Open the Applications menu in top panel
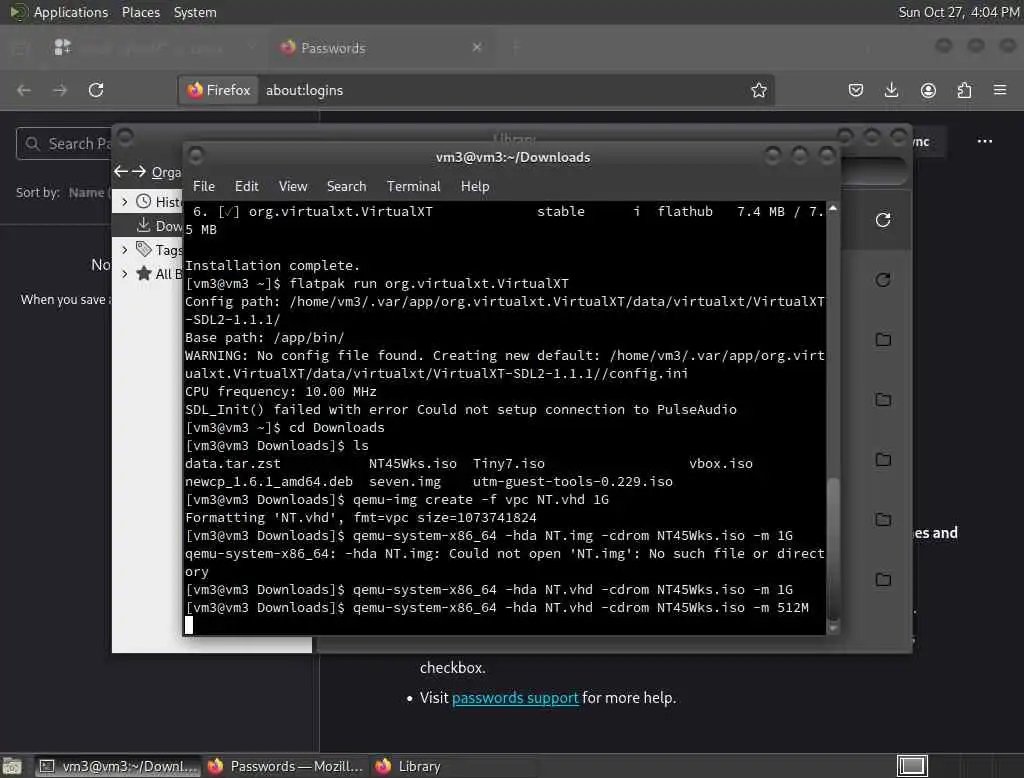 tap(71, 12)
